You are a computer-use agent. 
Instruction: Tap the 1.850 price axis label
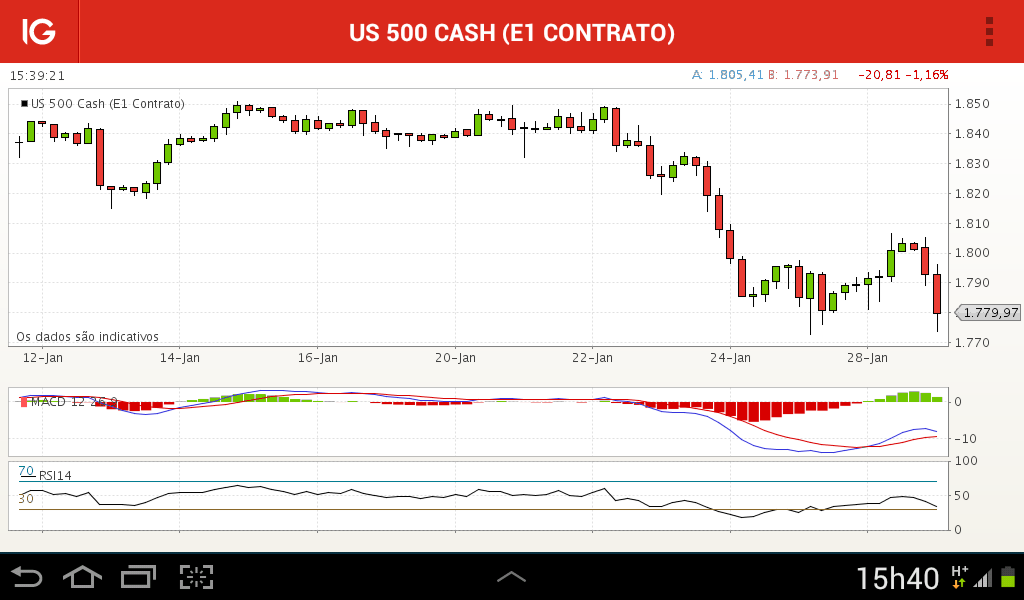(972, 104)
